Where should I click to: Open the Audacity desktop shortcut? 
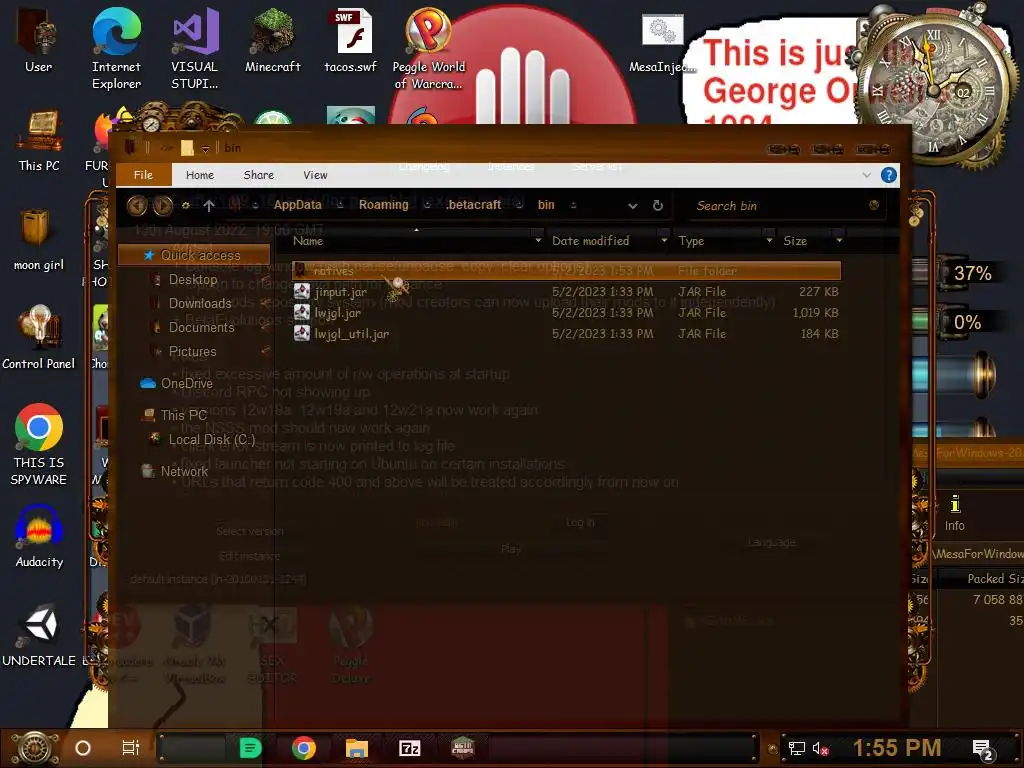point(39,537)
